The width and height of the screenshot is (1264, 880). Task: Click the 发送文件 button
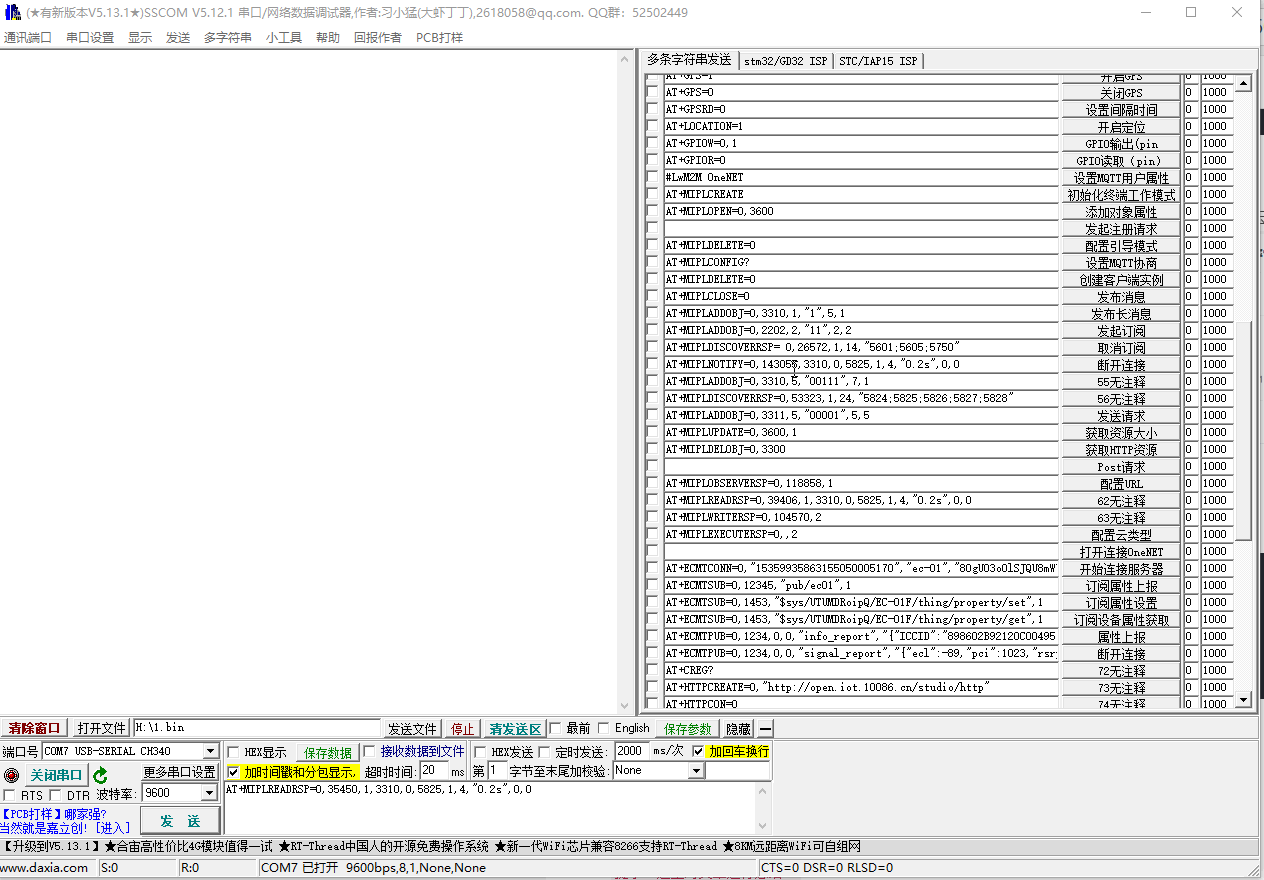pos(413,729)
